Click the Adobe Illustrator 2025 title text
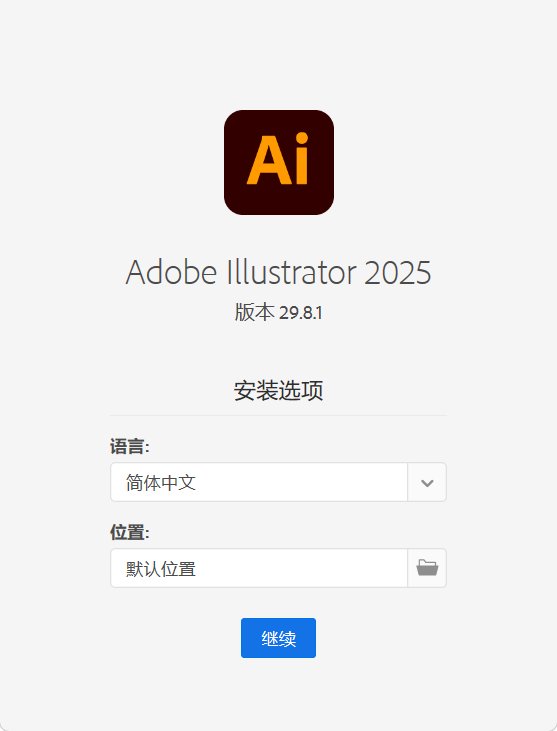This screenshot has height=731, width=557. click(x=278, y=272)
